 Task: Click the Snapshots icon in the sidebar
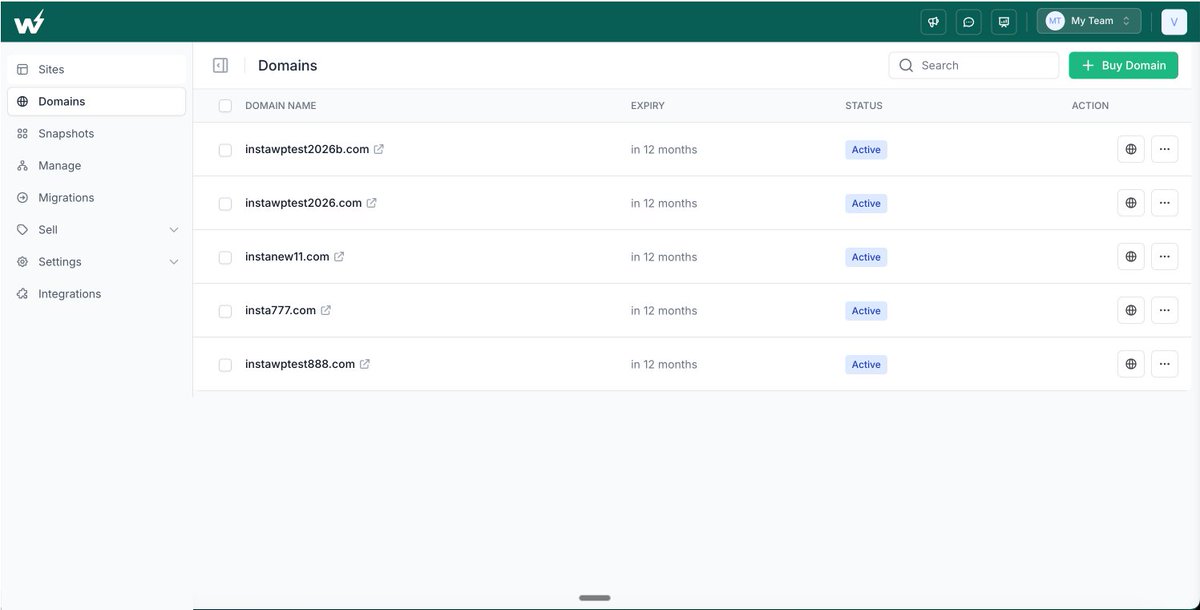point(23,133)
